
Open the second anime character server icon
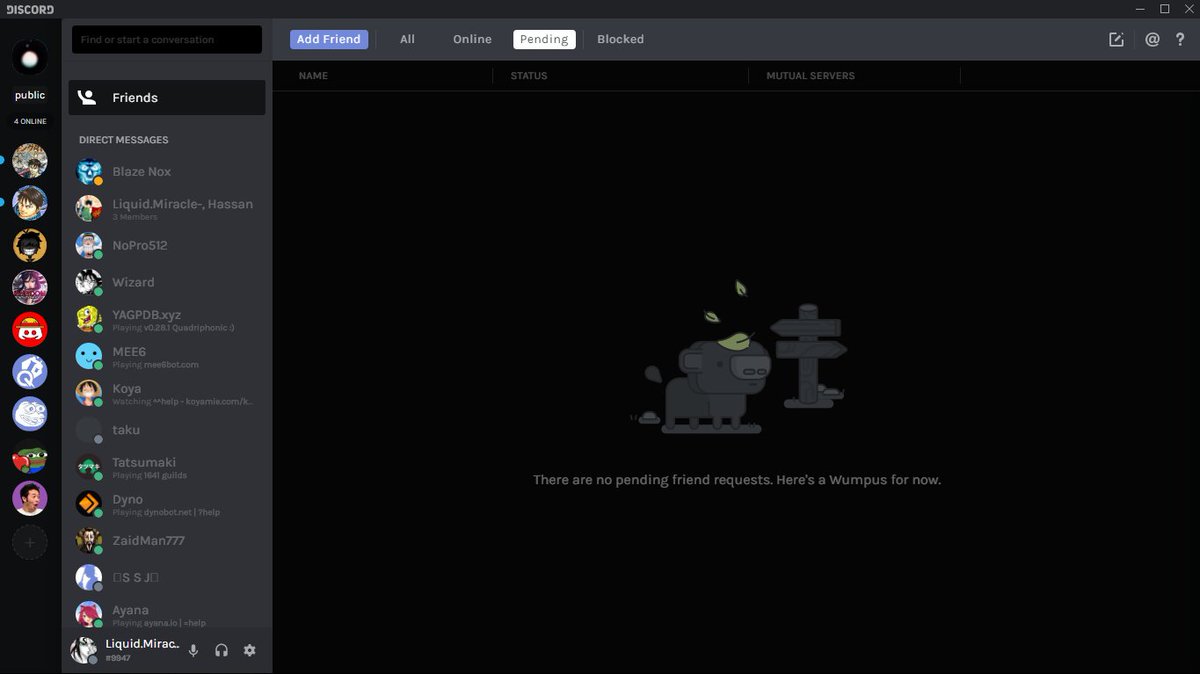tap(30, 203)
